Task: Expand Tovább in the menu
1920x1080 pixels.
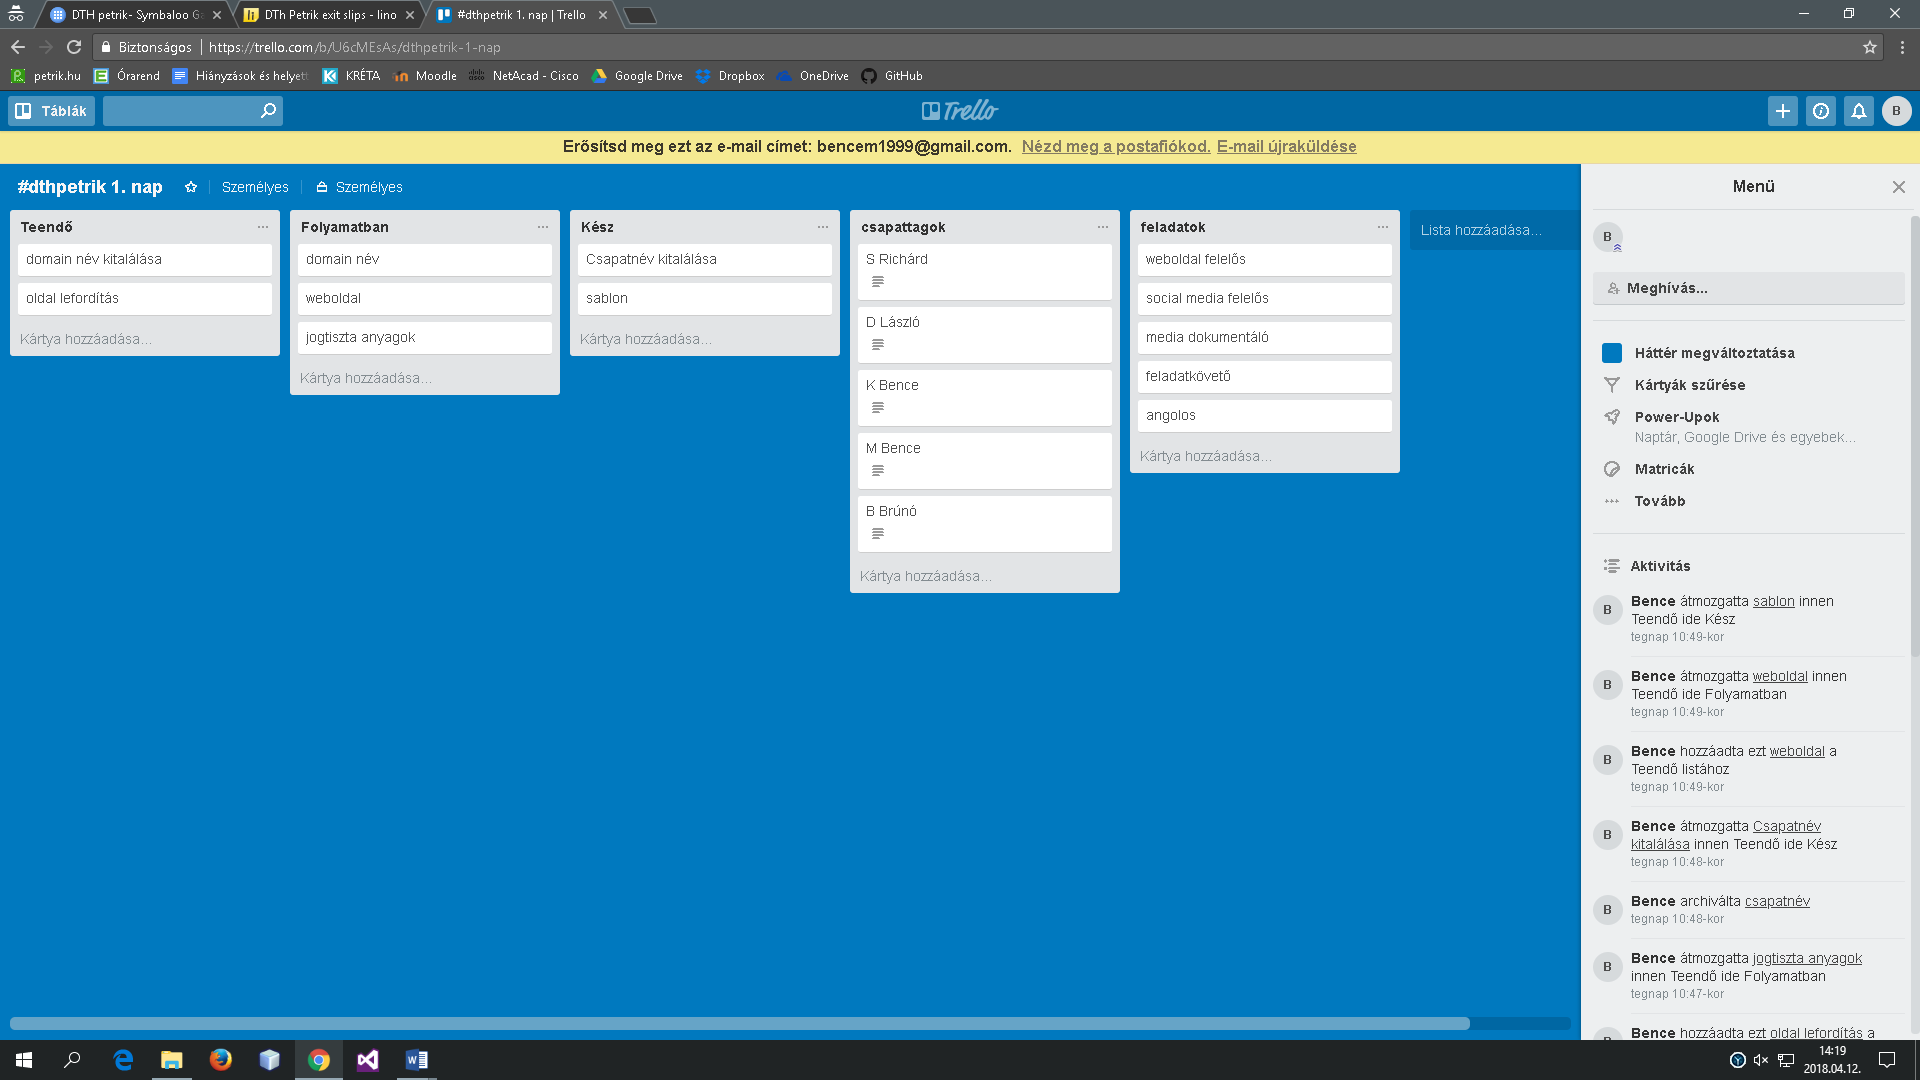Action: [x=1659, y=501]
